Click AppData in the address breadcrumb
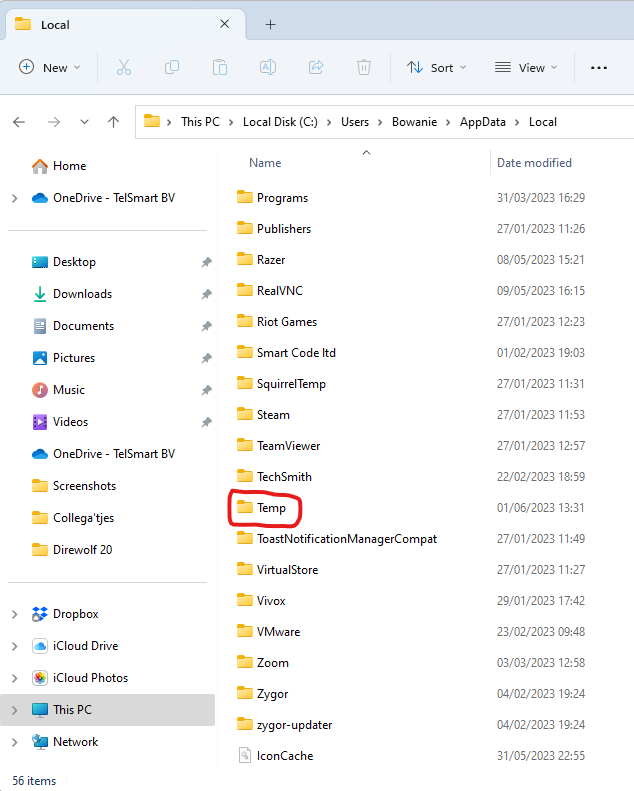This screenshot has width=634, height=791. pos(483,122)
